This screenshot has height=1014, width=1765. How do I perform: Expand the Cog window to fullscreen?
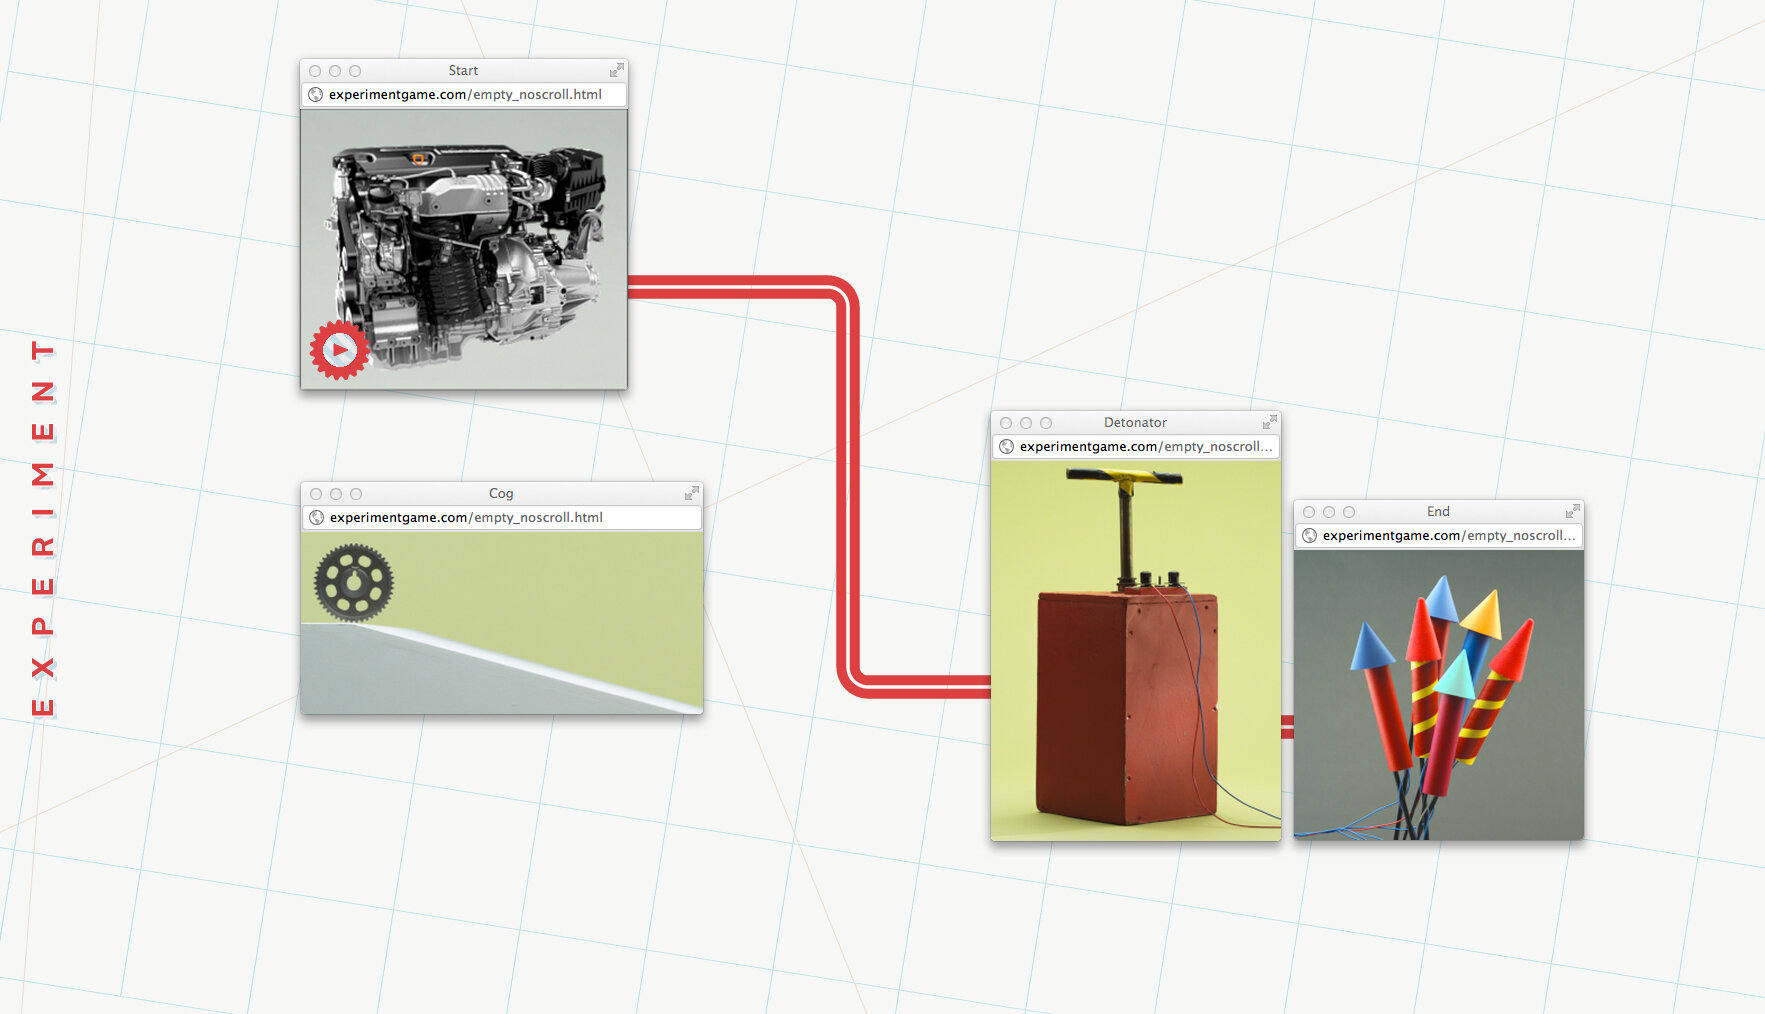pos(691,493)
